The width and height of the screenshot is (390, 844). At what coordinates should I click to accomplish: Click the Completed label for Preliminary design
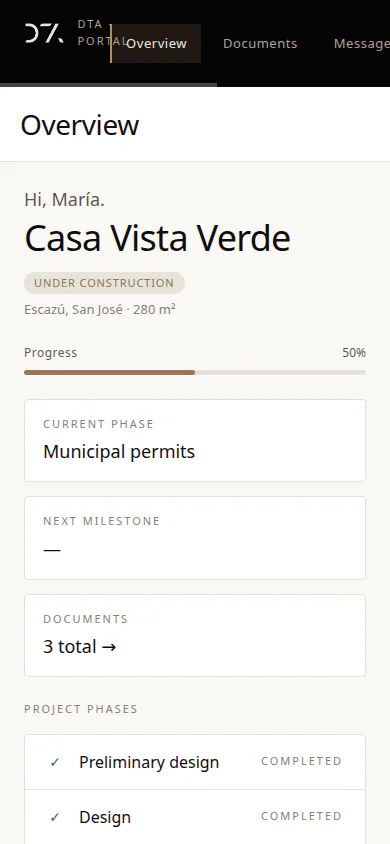pyautogui.click(x=301, y=761)
